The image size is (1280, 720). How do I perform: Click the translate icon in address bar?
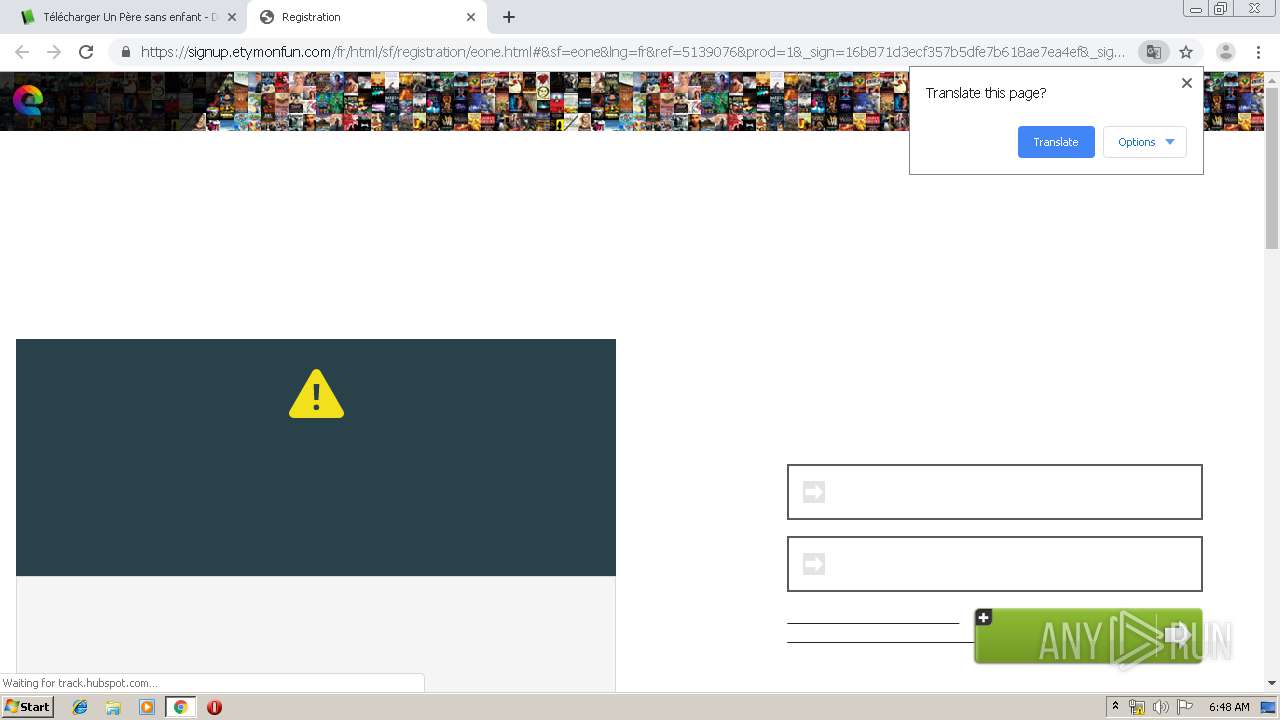click(x=1153, y=52)
